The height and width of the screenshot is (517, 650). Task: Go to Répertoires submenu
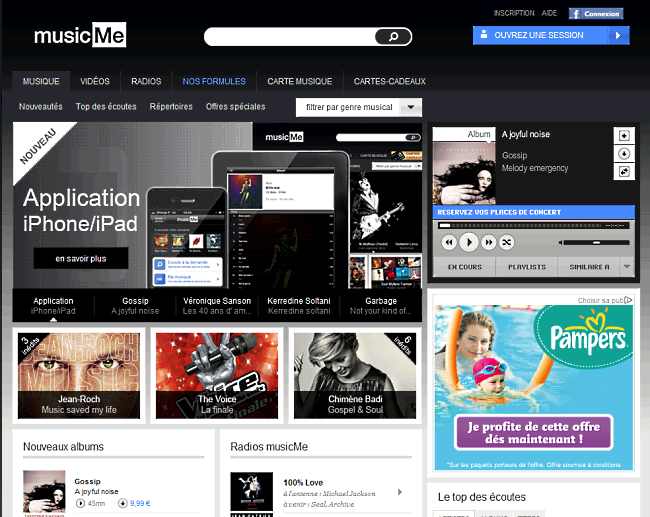[x=171, y=107]
